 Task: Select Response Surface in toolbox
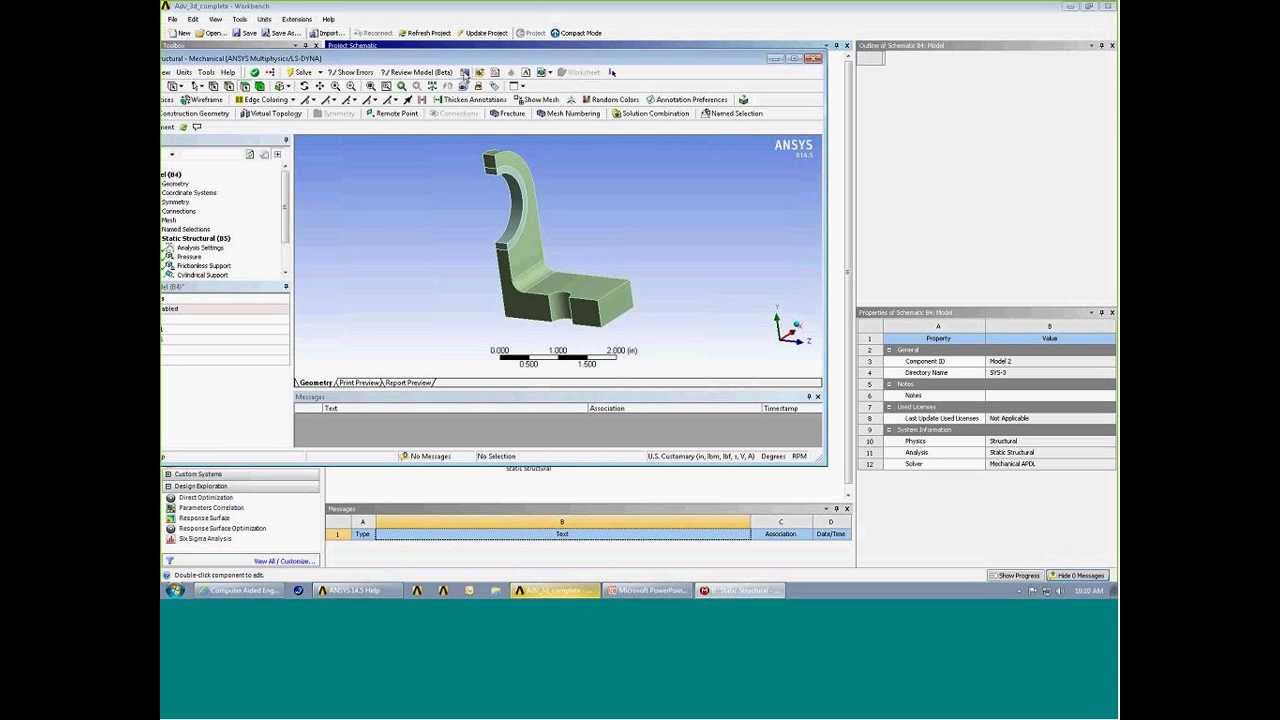coord(204,518)
